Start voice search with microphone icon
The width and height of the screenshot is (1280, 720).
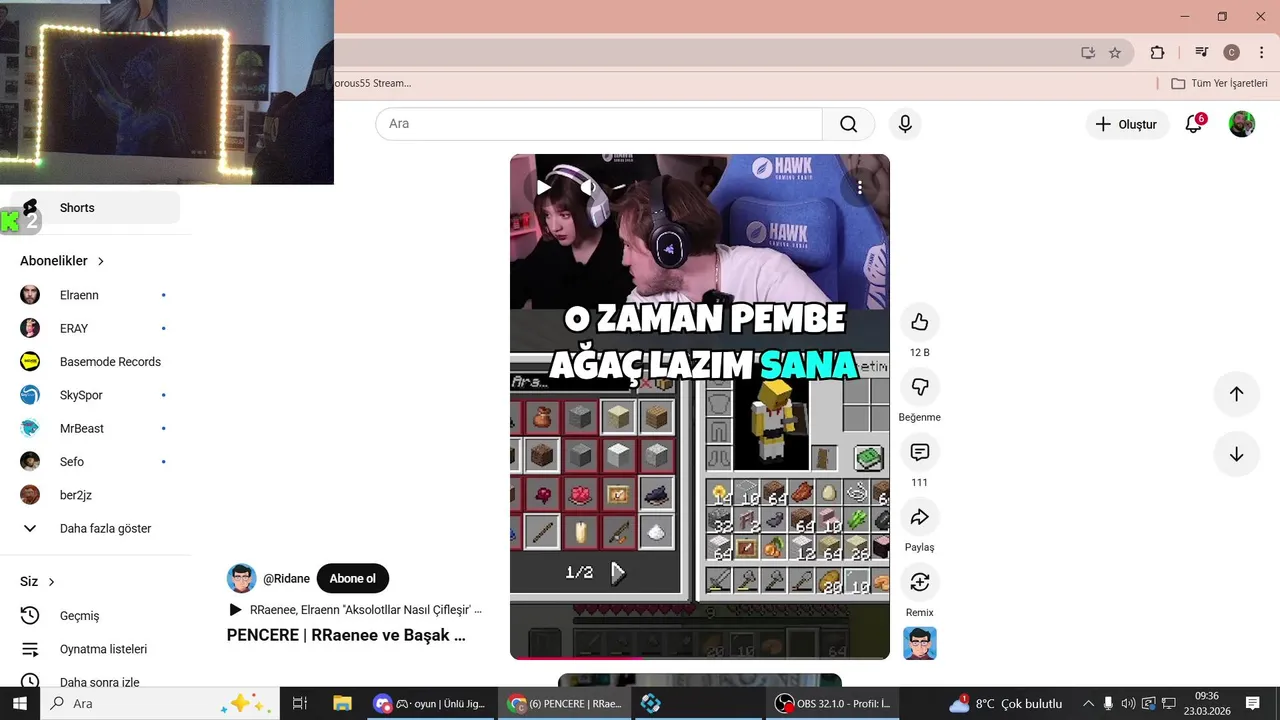point(905,124)
